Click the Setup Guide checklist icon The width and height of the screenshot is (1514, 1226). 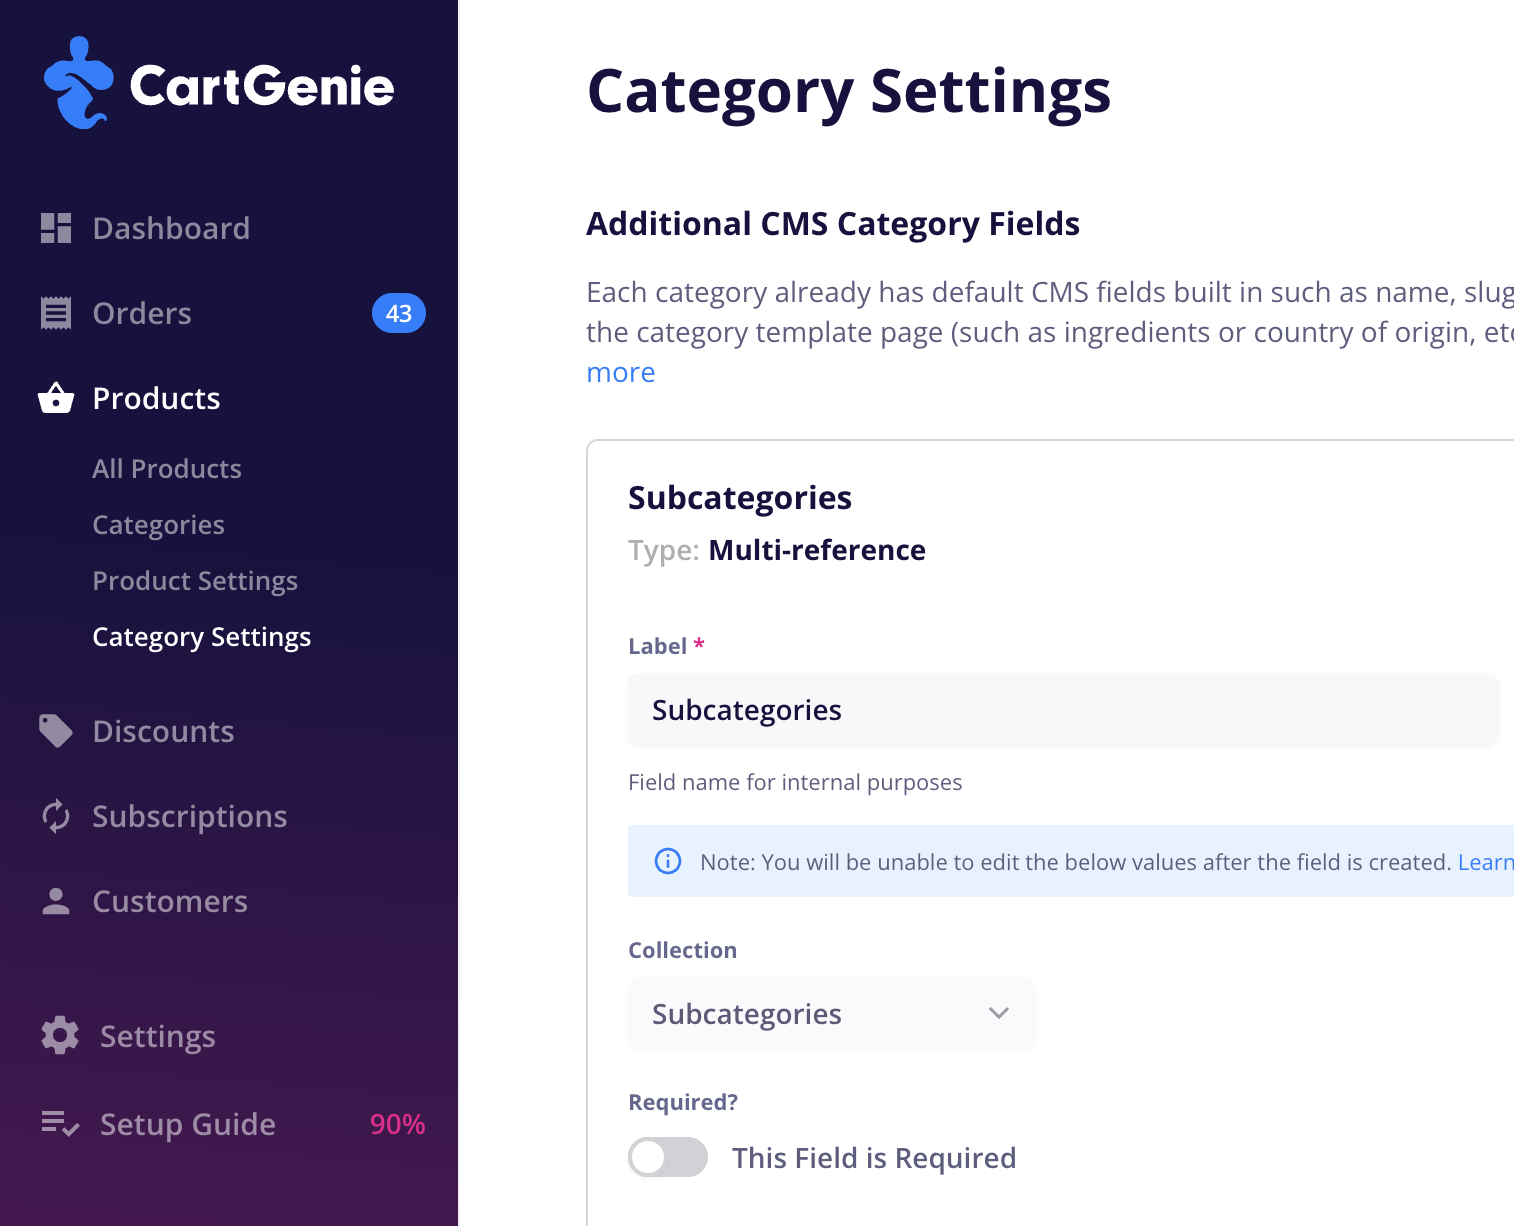coord(60,1124)
